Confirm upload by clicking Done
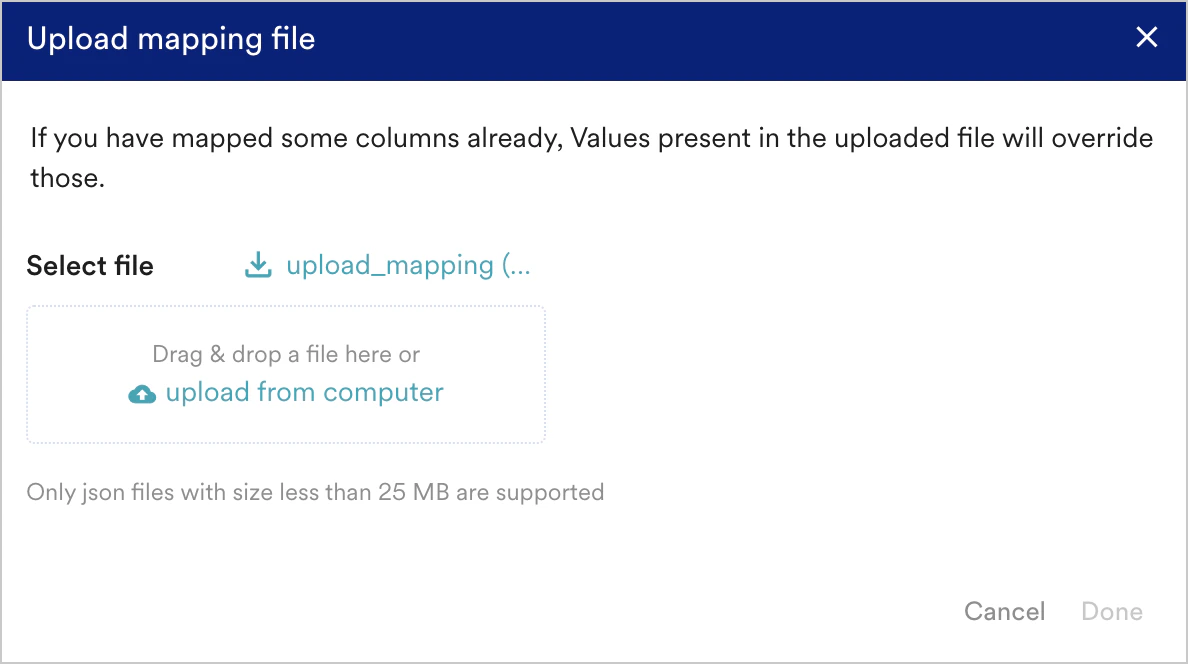This screenshot has height=664, width=1188. pos(1111,611)
